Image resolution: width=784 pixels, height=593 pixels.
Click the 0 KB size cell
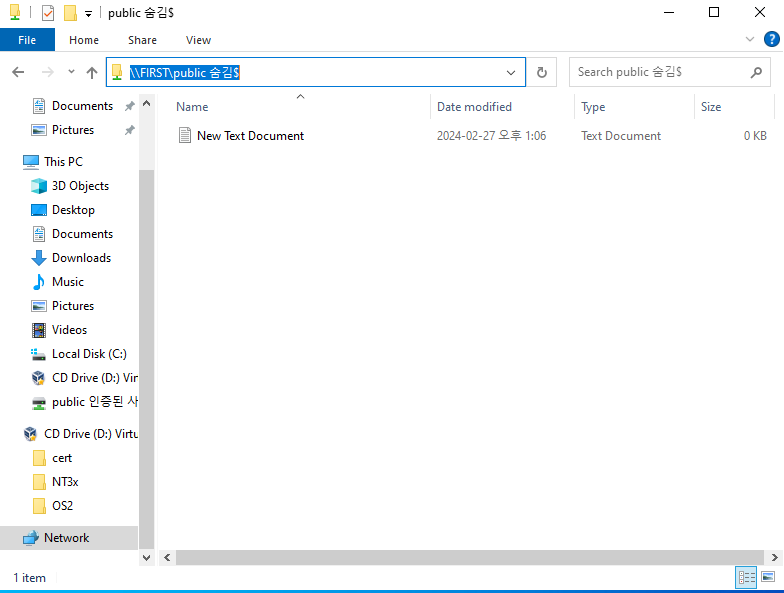[x=754, y=136]
